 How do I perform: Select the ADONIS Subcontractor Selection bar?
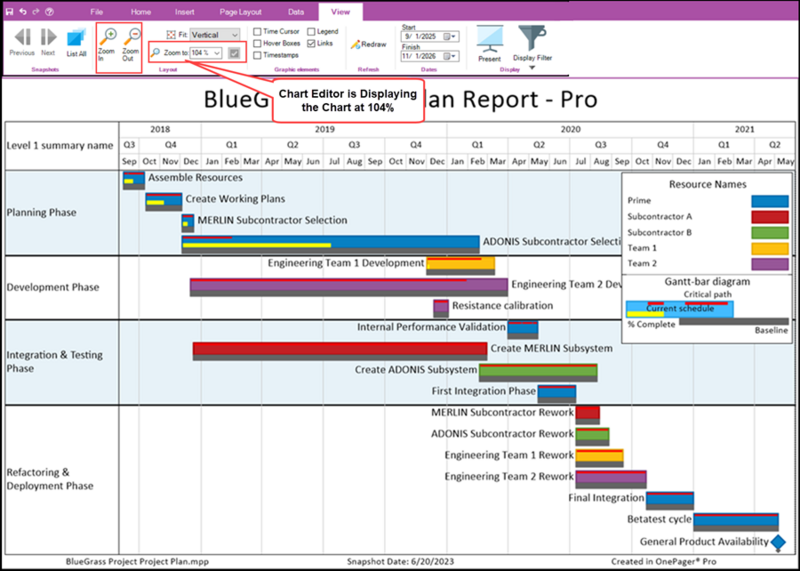[x=331, y=244]
